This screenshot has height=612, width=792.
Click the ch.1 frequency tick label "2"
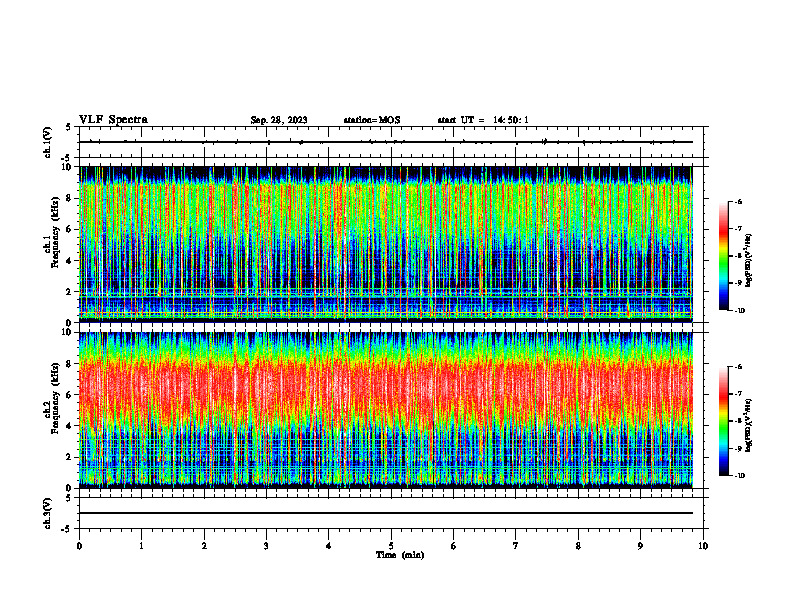70,292
